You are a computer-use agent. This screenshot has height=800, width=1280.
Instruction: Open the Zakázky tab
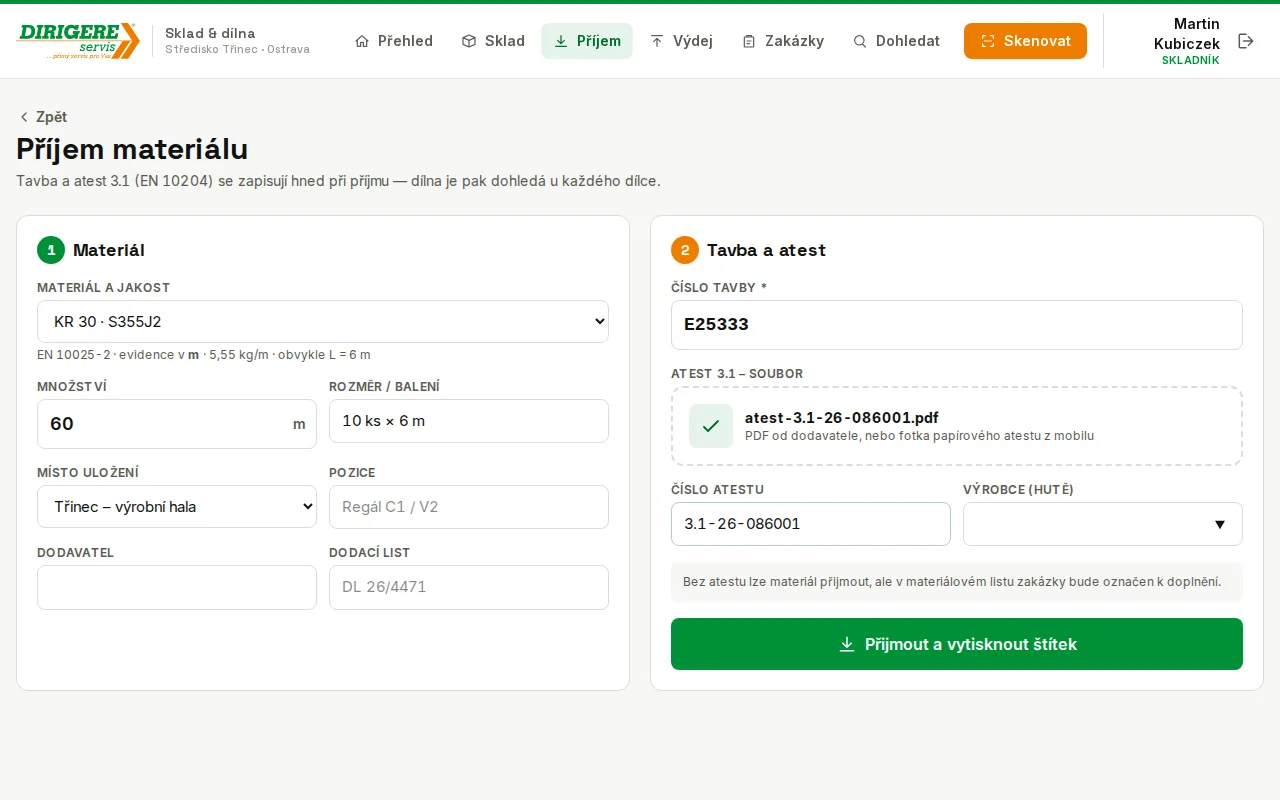coord(783,41)
